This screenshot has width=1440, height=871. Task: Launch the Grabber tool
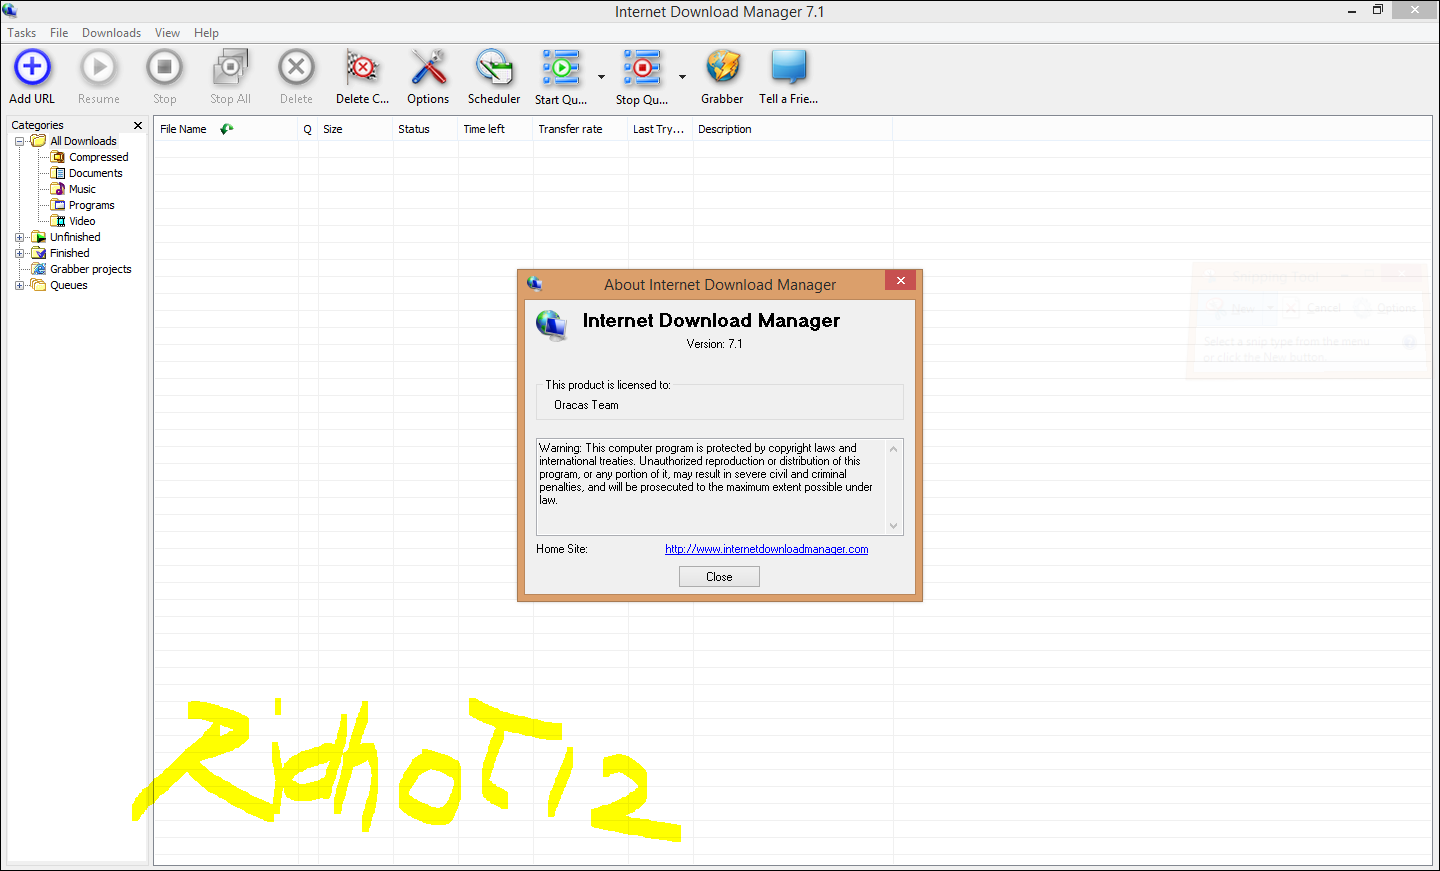[x=722, y=68]
